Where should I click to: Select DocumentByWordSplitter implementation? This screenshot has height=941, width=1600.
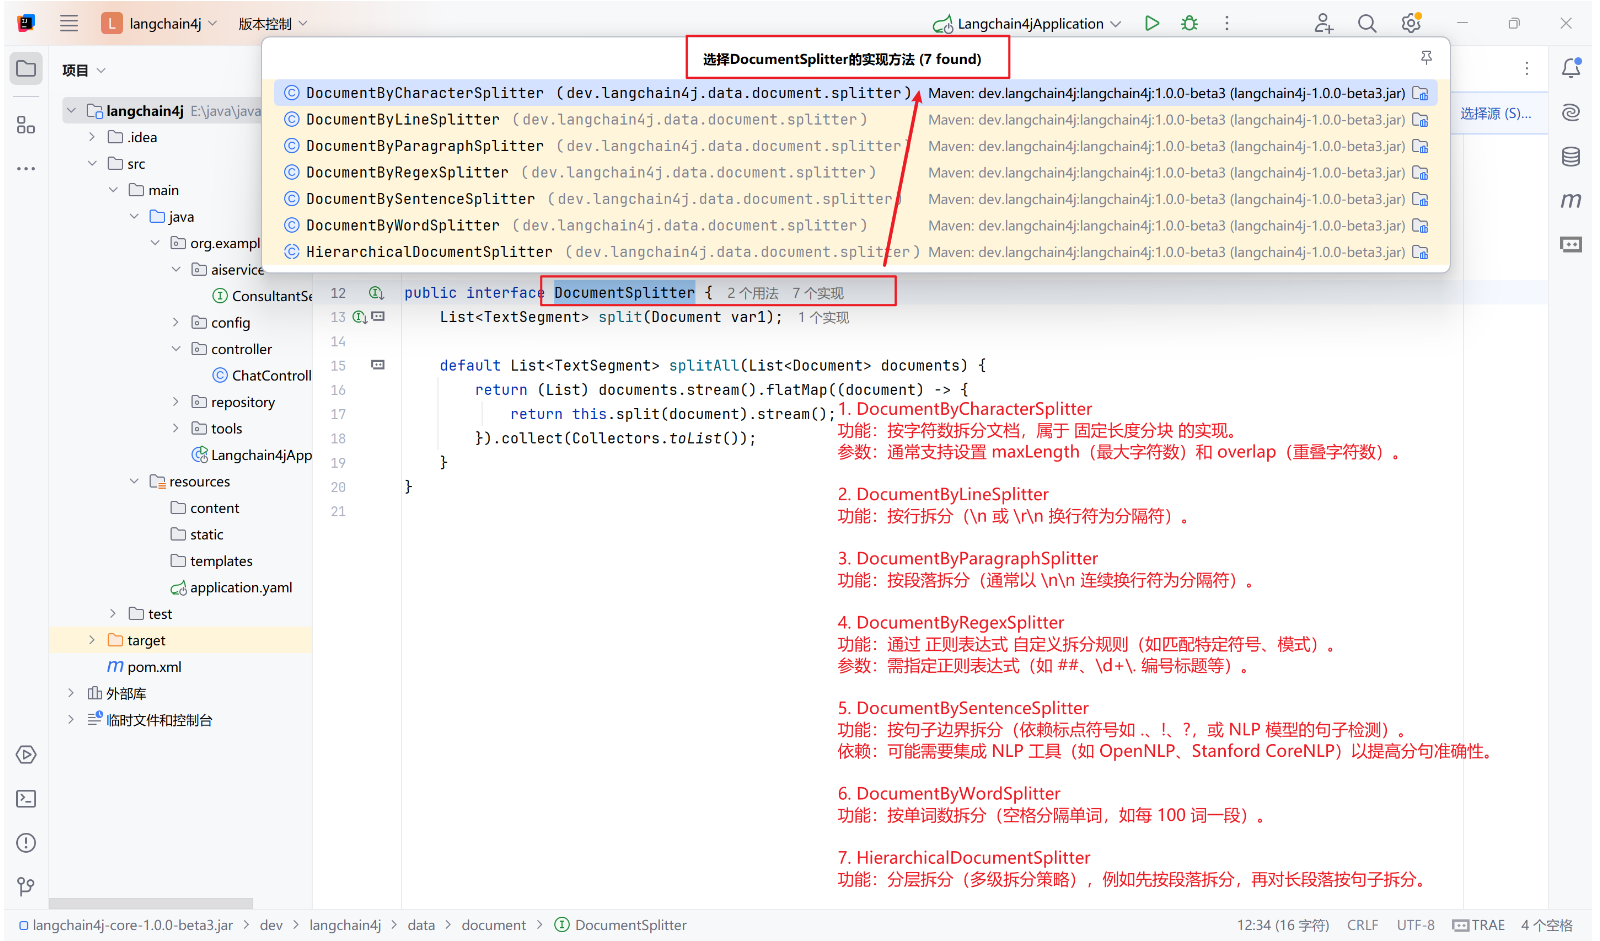click(855, 225)
